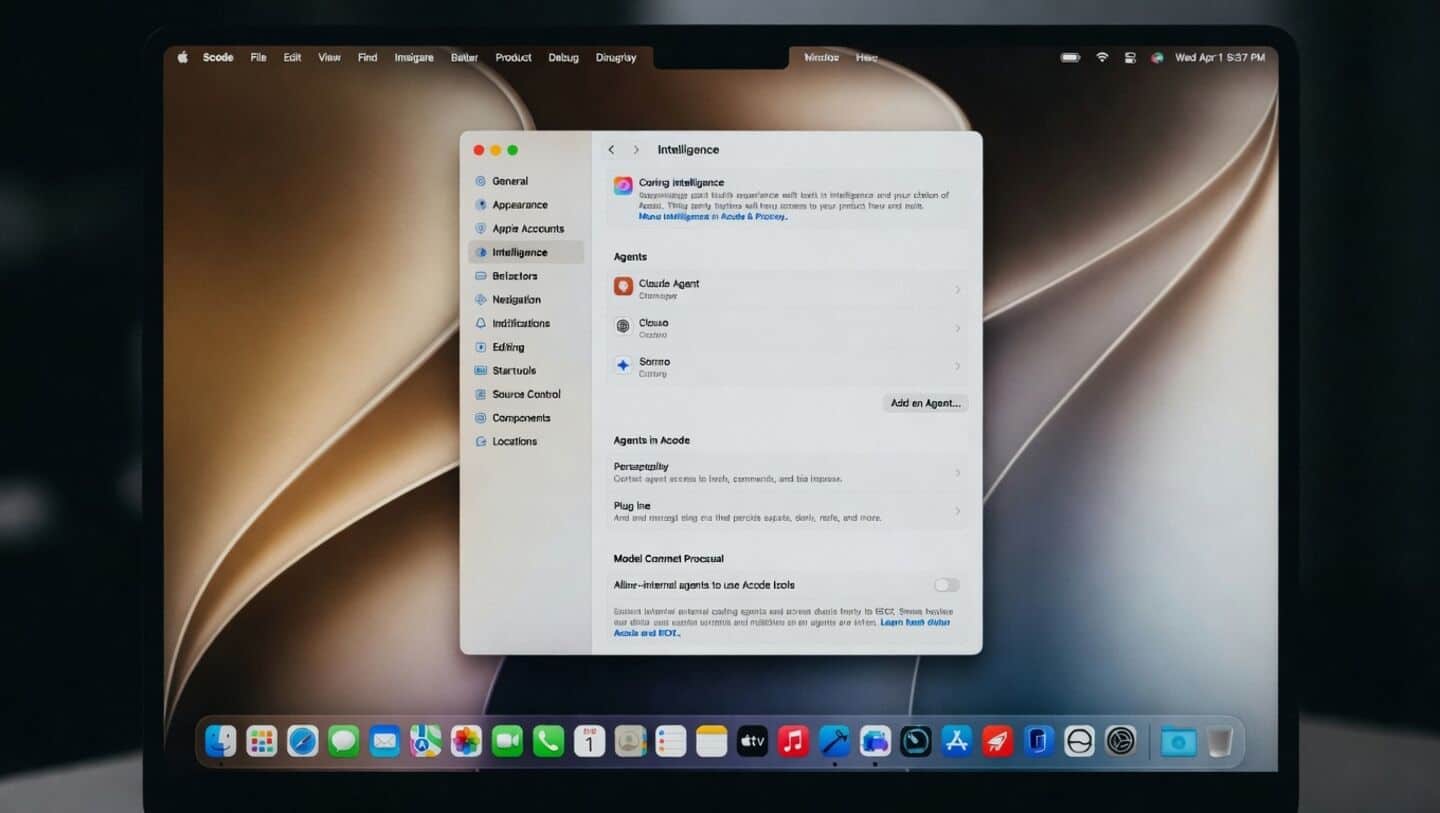Open Notes from the Dock
Viewport: 1440px width, 813px height.
pyautogui.click(x=711, y=741)
